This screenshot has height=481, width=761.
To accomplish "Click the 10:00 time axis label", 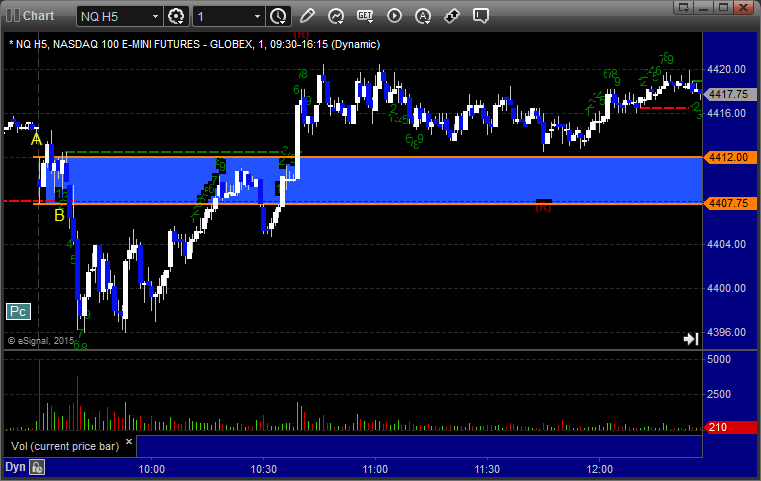I will point(151,469).
